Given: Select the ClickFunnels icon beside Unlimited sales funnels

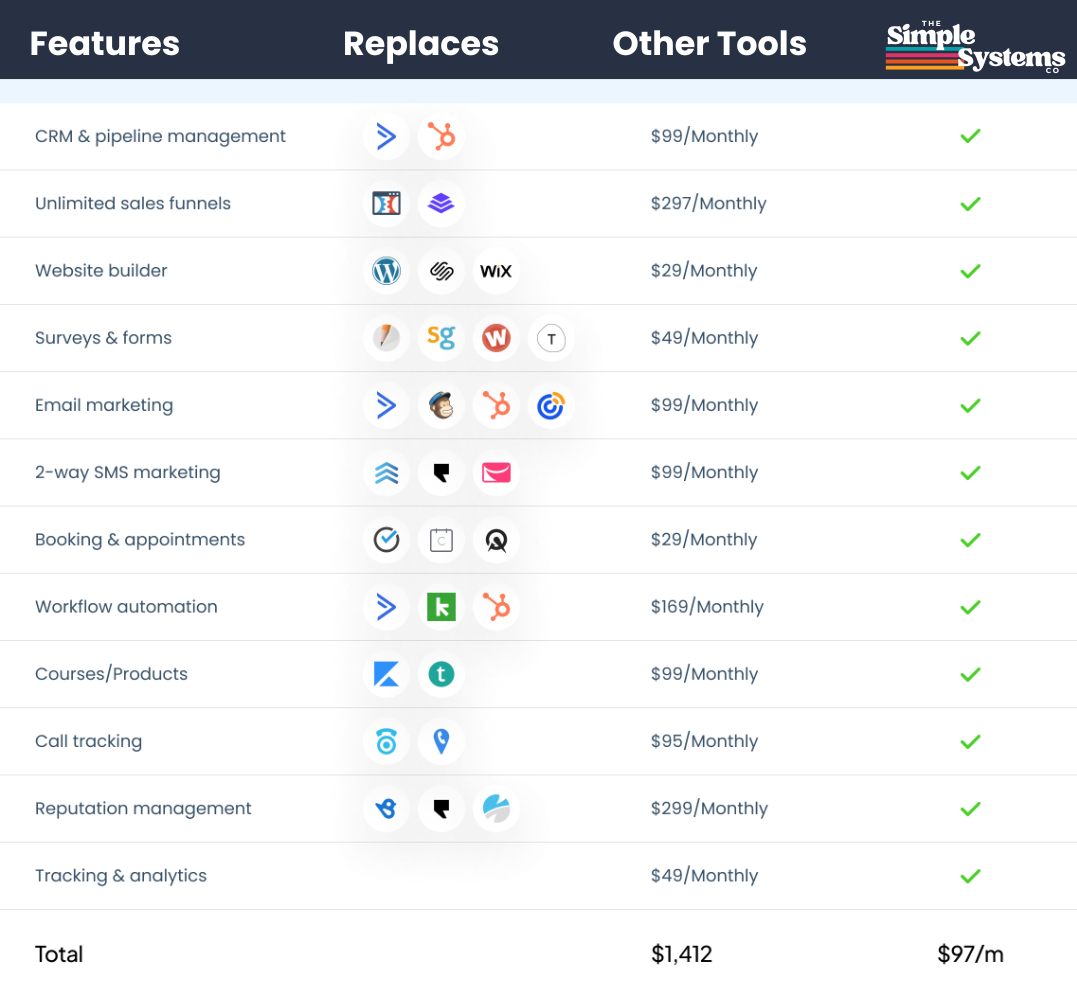Looking at the screenshot, I should 386,204.
